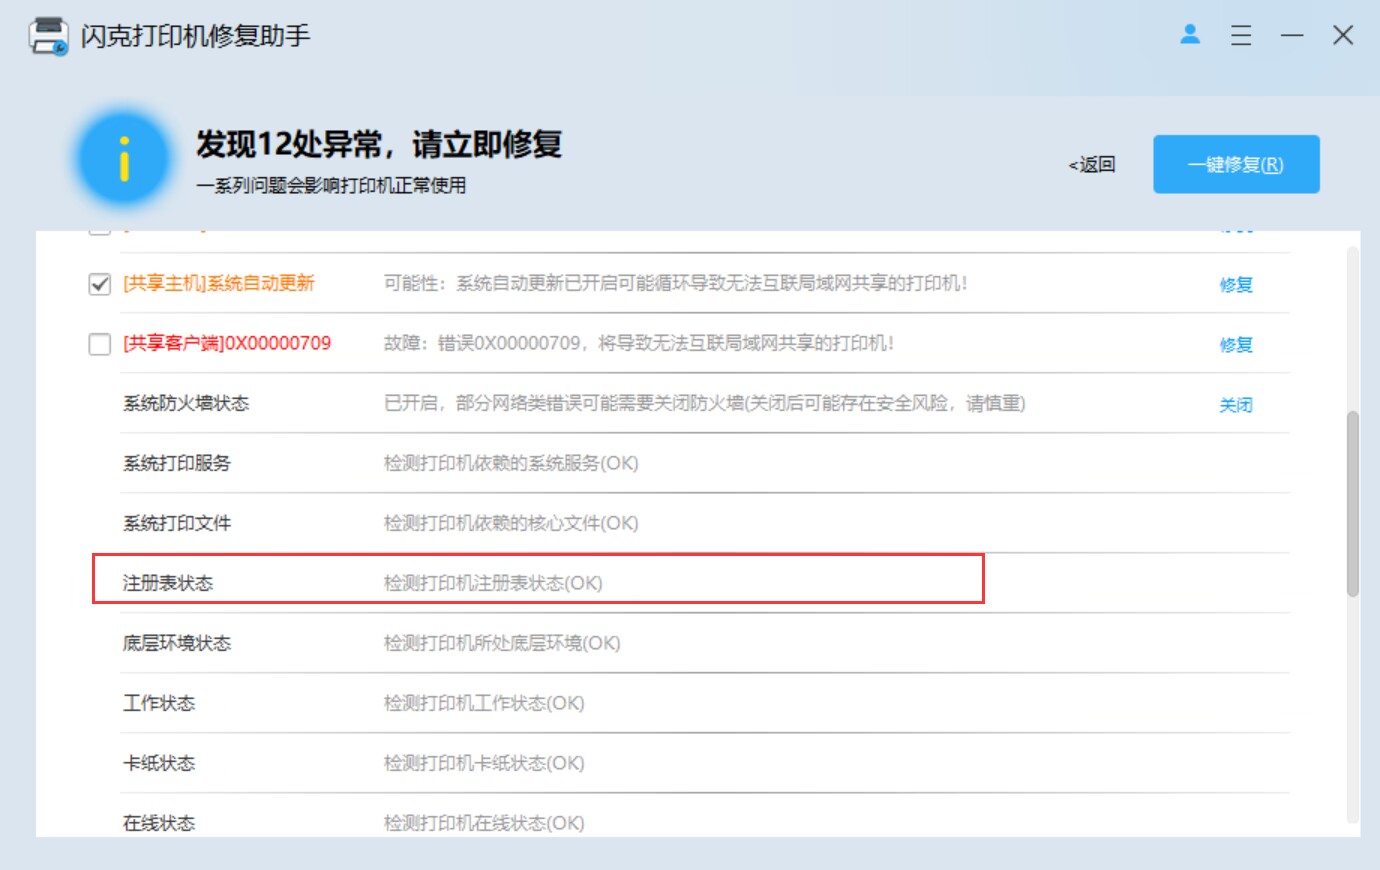
Task: Click the <返回 link
Action: [1092, 164]
